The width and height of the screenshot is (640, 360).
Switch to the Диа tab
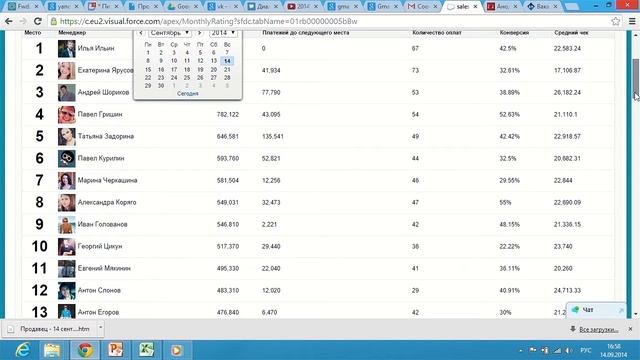coord(262,7)
